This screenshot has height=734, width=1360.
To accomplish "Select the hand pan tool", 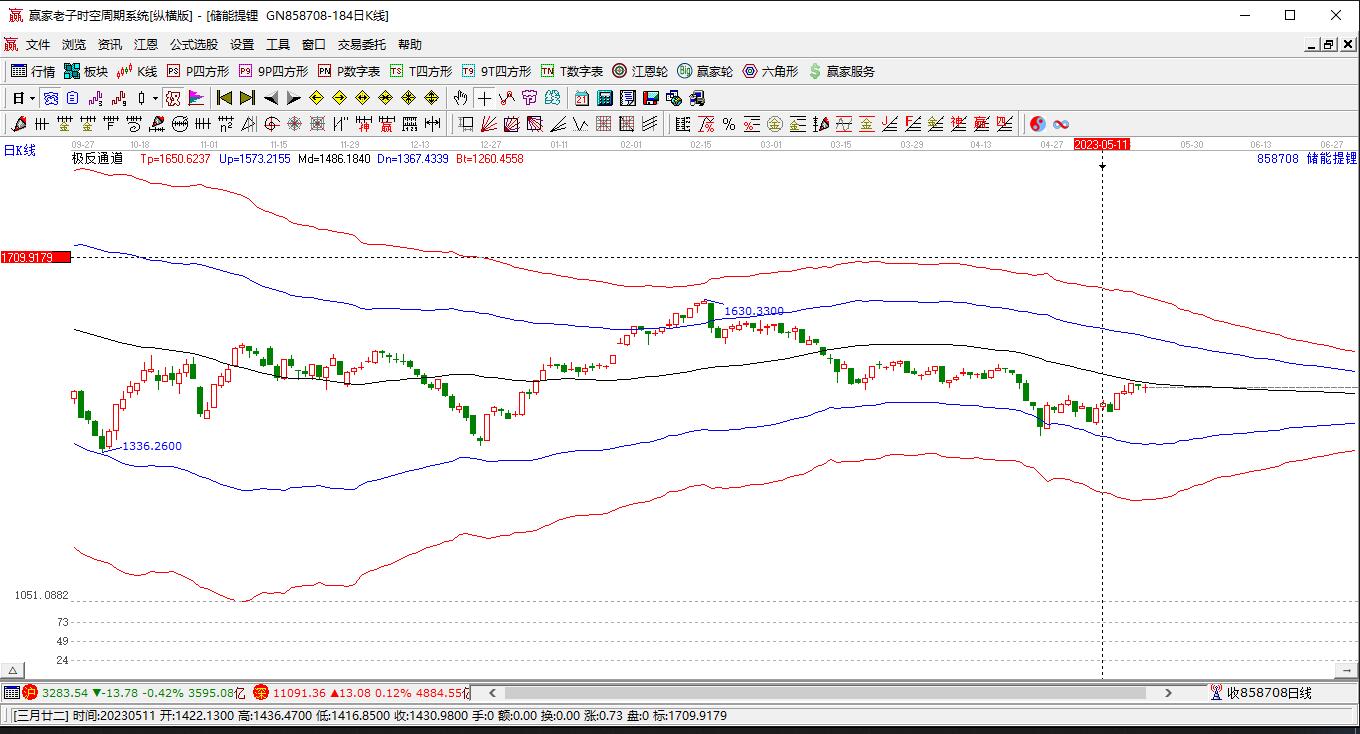I will tap(460, 98).
